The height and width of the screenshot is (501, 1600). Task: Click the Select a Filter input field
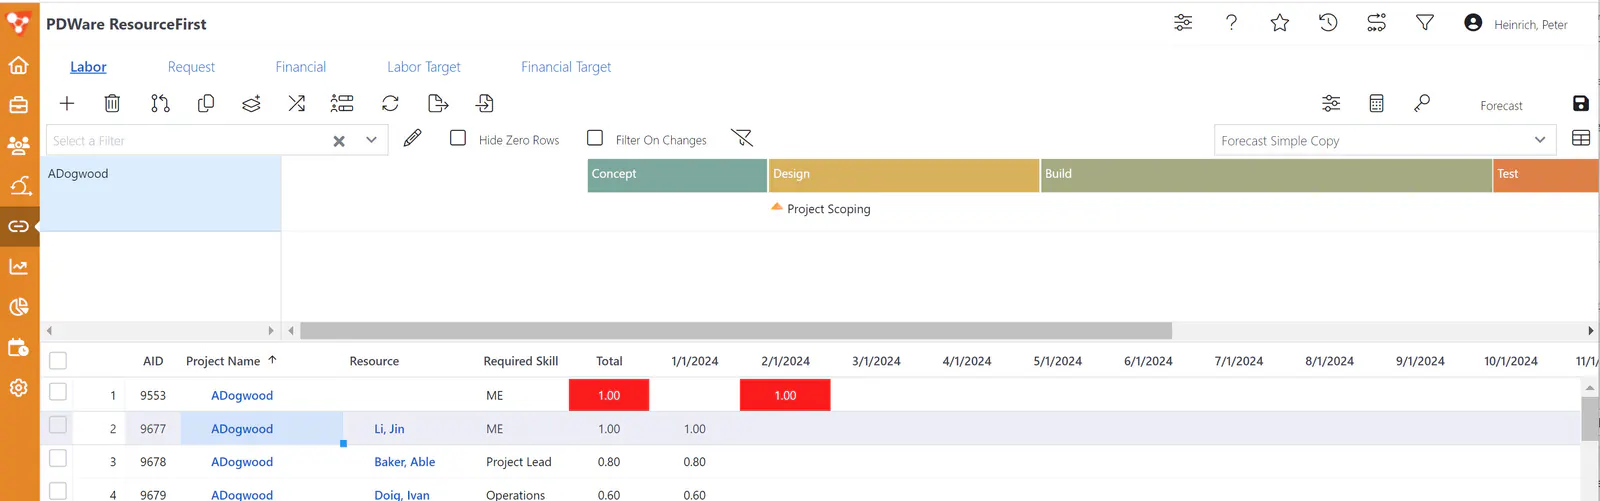(190, 141)
